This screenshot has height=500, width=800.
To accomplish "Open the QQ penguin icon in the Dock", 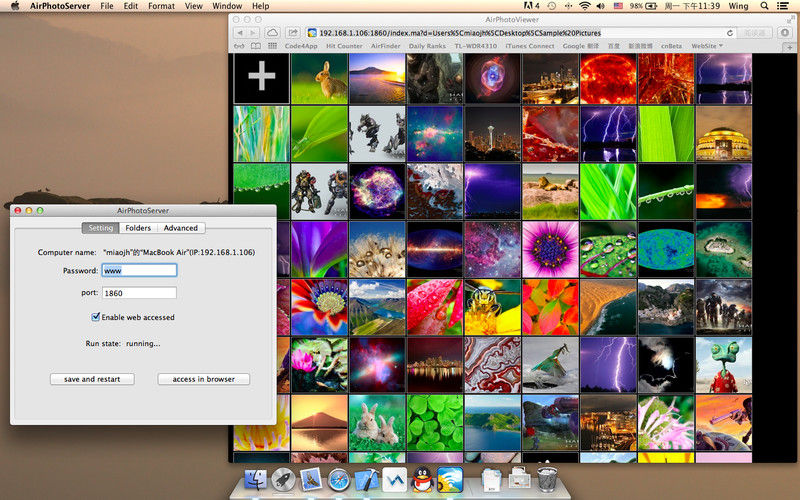I will [422, 479].
